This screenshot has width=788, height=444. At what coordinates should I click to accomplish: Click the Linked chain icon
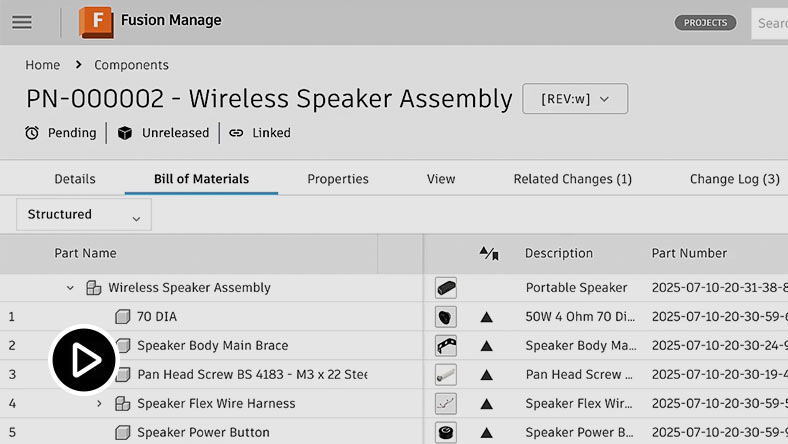click(x=236, y=133)
